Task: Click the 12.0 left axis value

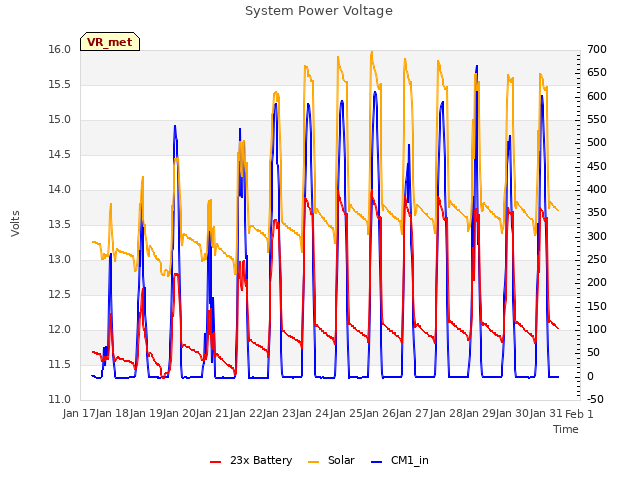Action: click(60, 330)
